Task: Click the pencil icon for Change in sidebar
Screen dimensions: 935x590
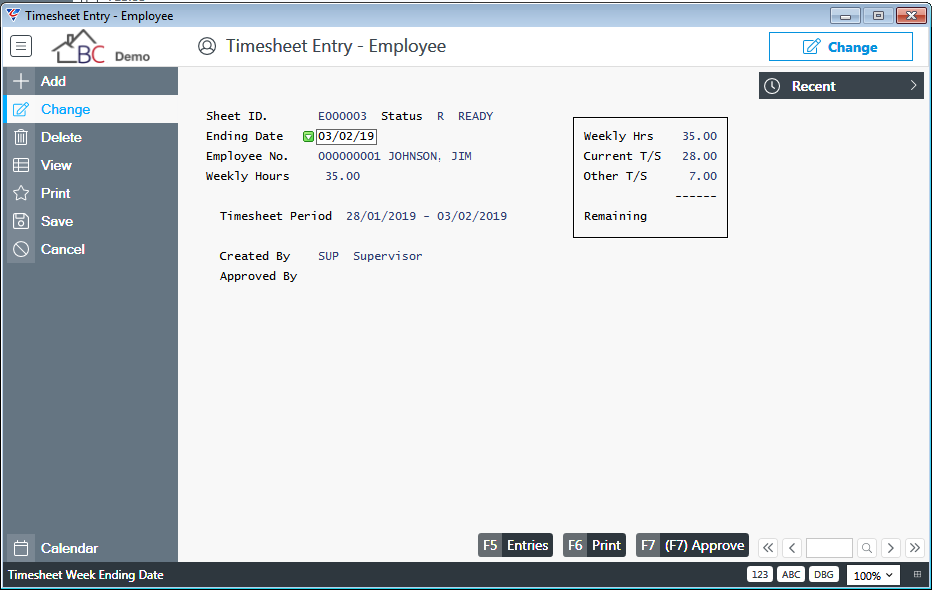Action: click(x=21, y=109)
